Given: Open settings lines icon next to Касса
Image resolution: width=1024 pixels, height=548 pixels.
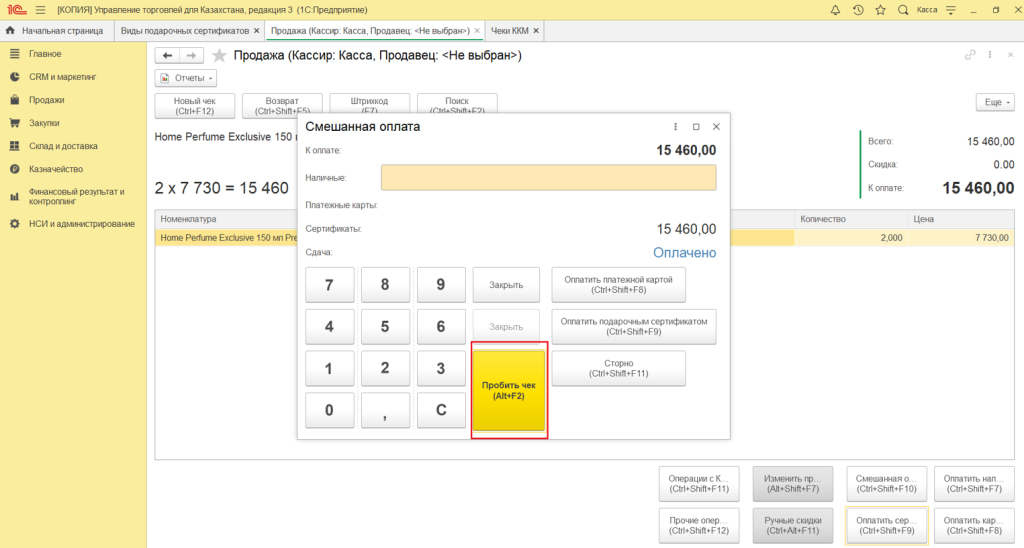Looking at the screenshot, I should point(951,10).
